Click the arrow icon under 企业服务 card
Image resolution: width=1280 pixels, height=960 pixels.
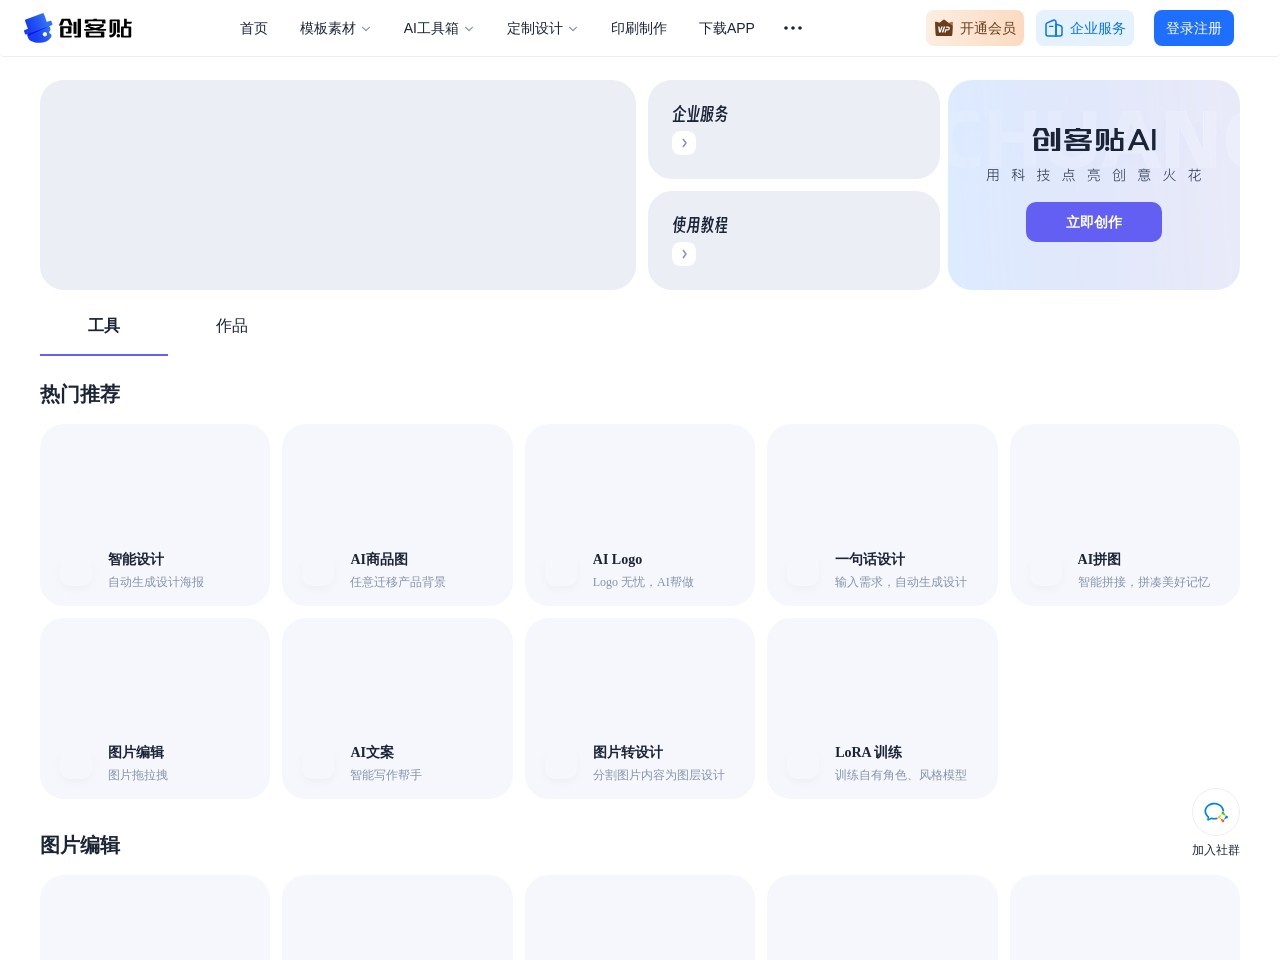(x=684, y=143)
